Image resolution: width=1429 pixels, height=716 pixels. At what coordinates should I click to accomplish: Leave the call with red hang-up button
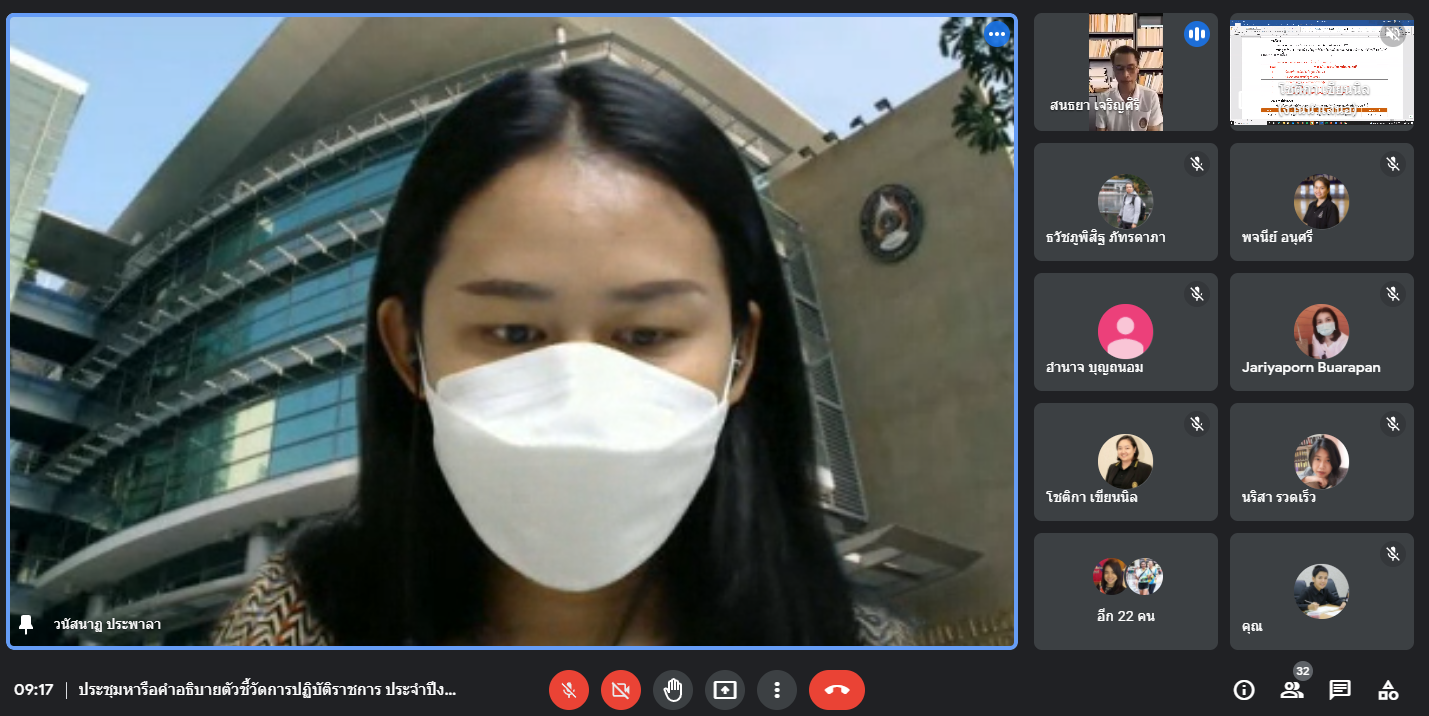pos(837,690)
